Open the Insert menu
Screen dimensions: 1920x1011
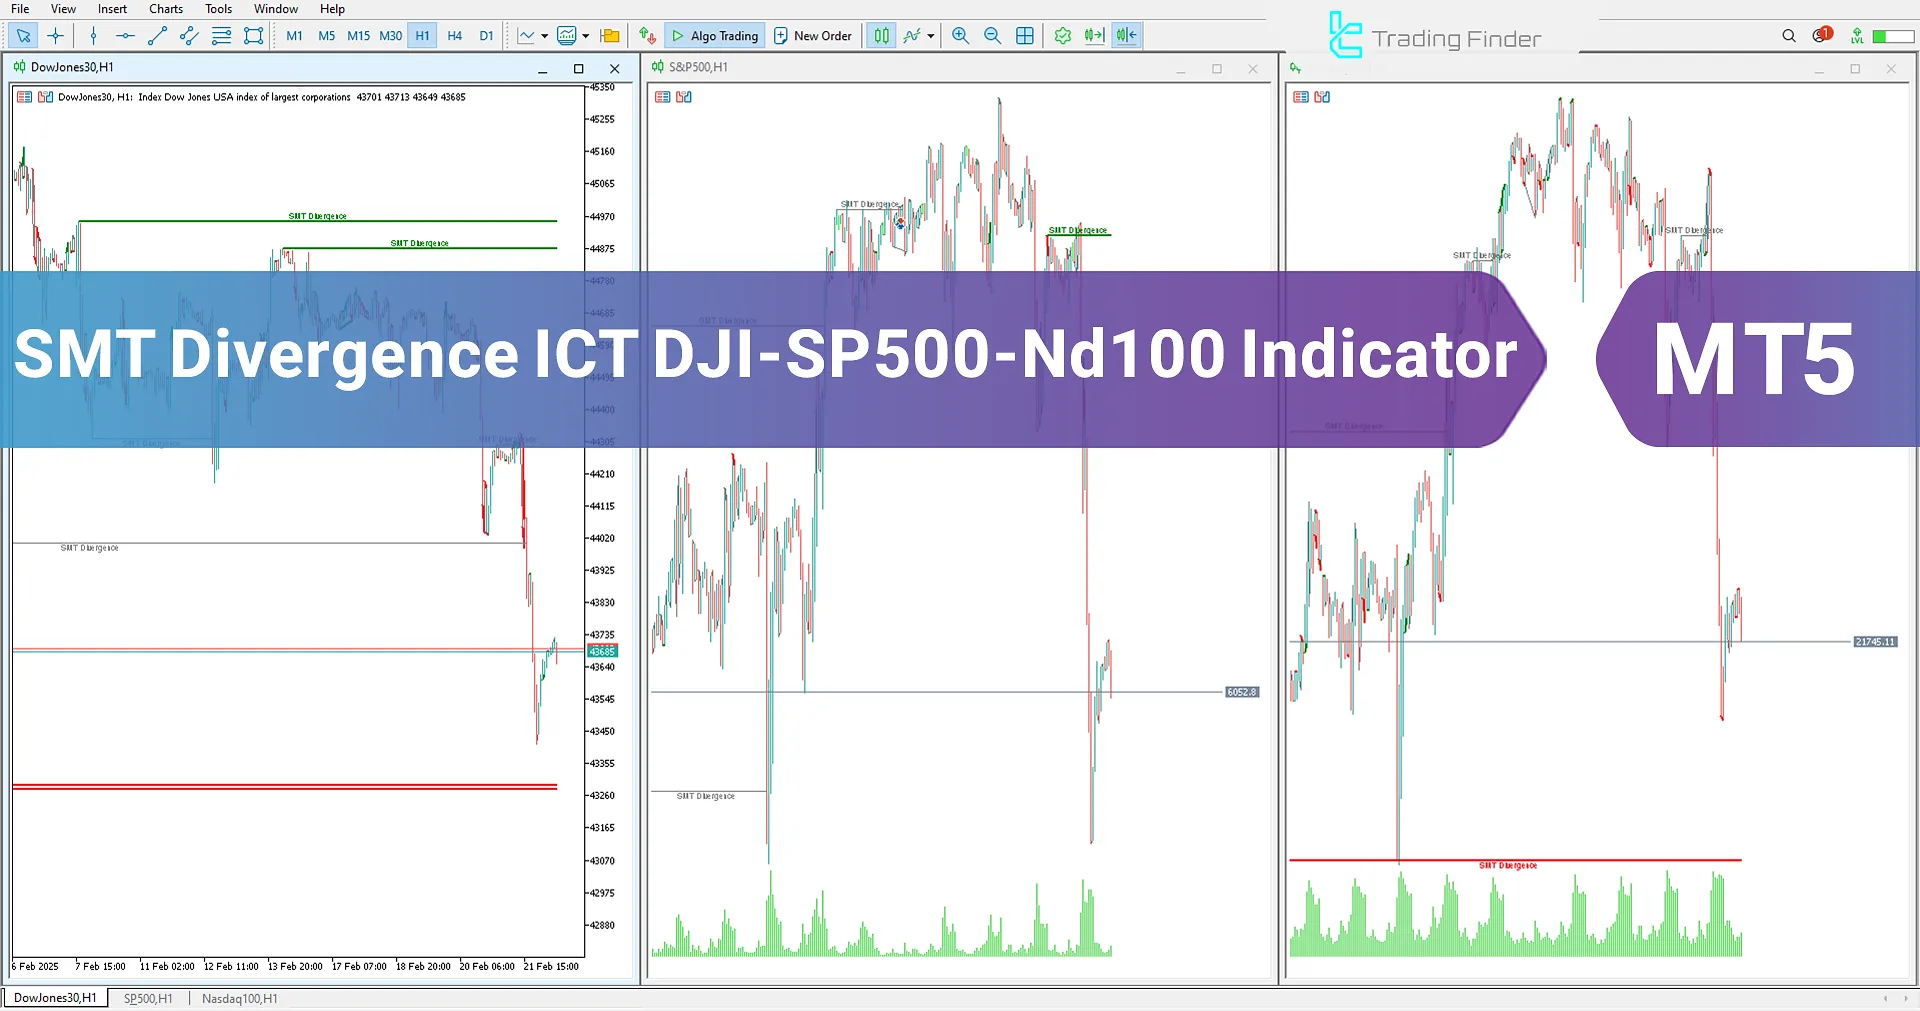(112, 9)
